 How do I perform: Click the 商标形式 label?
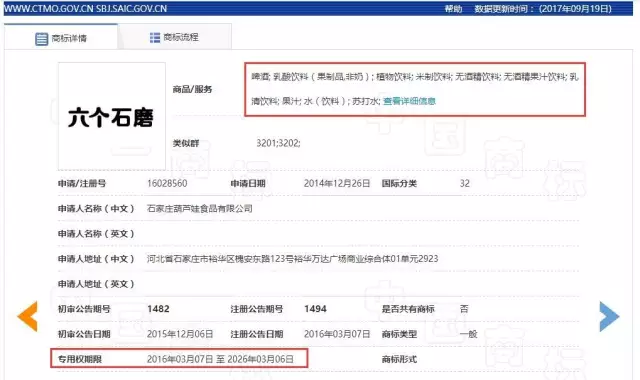pos(399,359)
